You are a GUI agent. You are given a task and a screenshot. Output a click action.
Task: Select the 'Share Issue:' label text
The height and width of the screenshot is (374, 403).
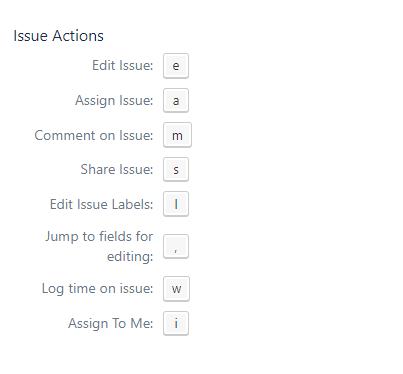[117, 169]
